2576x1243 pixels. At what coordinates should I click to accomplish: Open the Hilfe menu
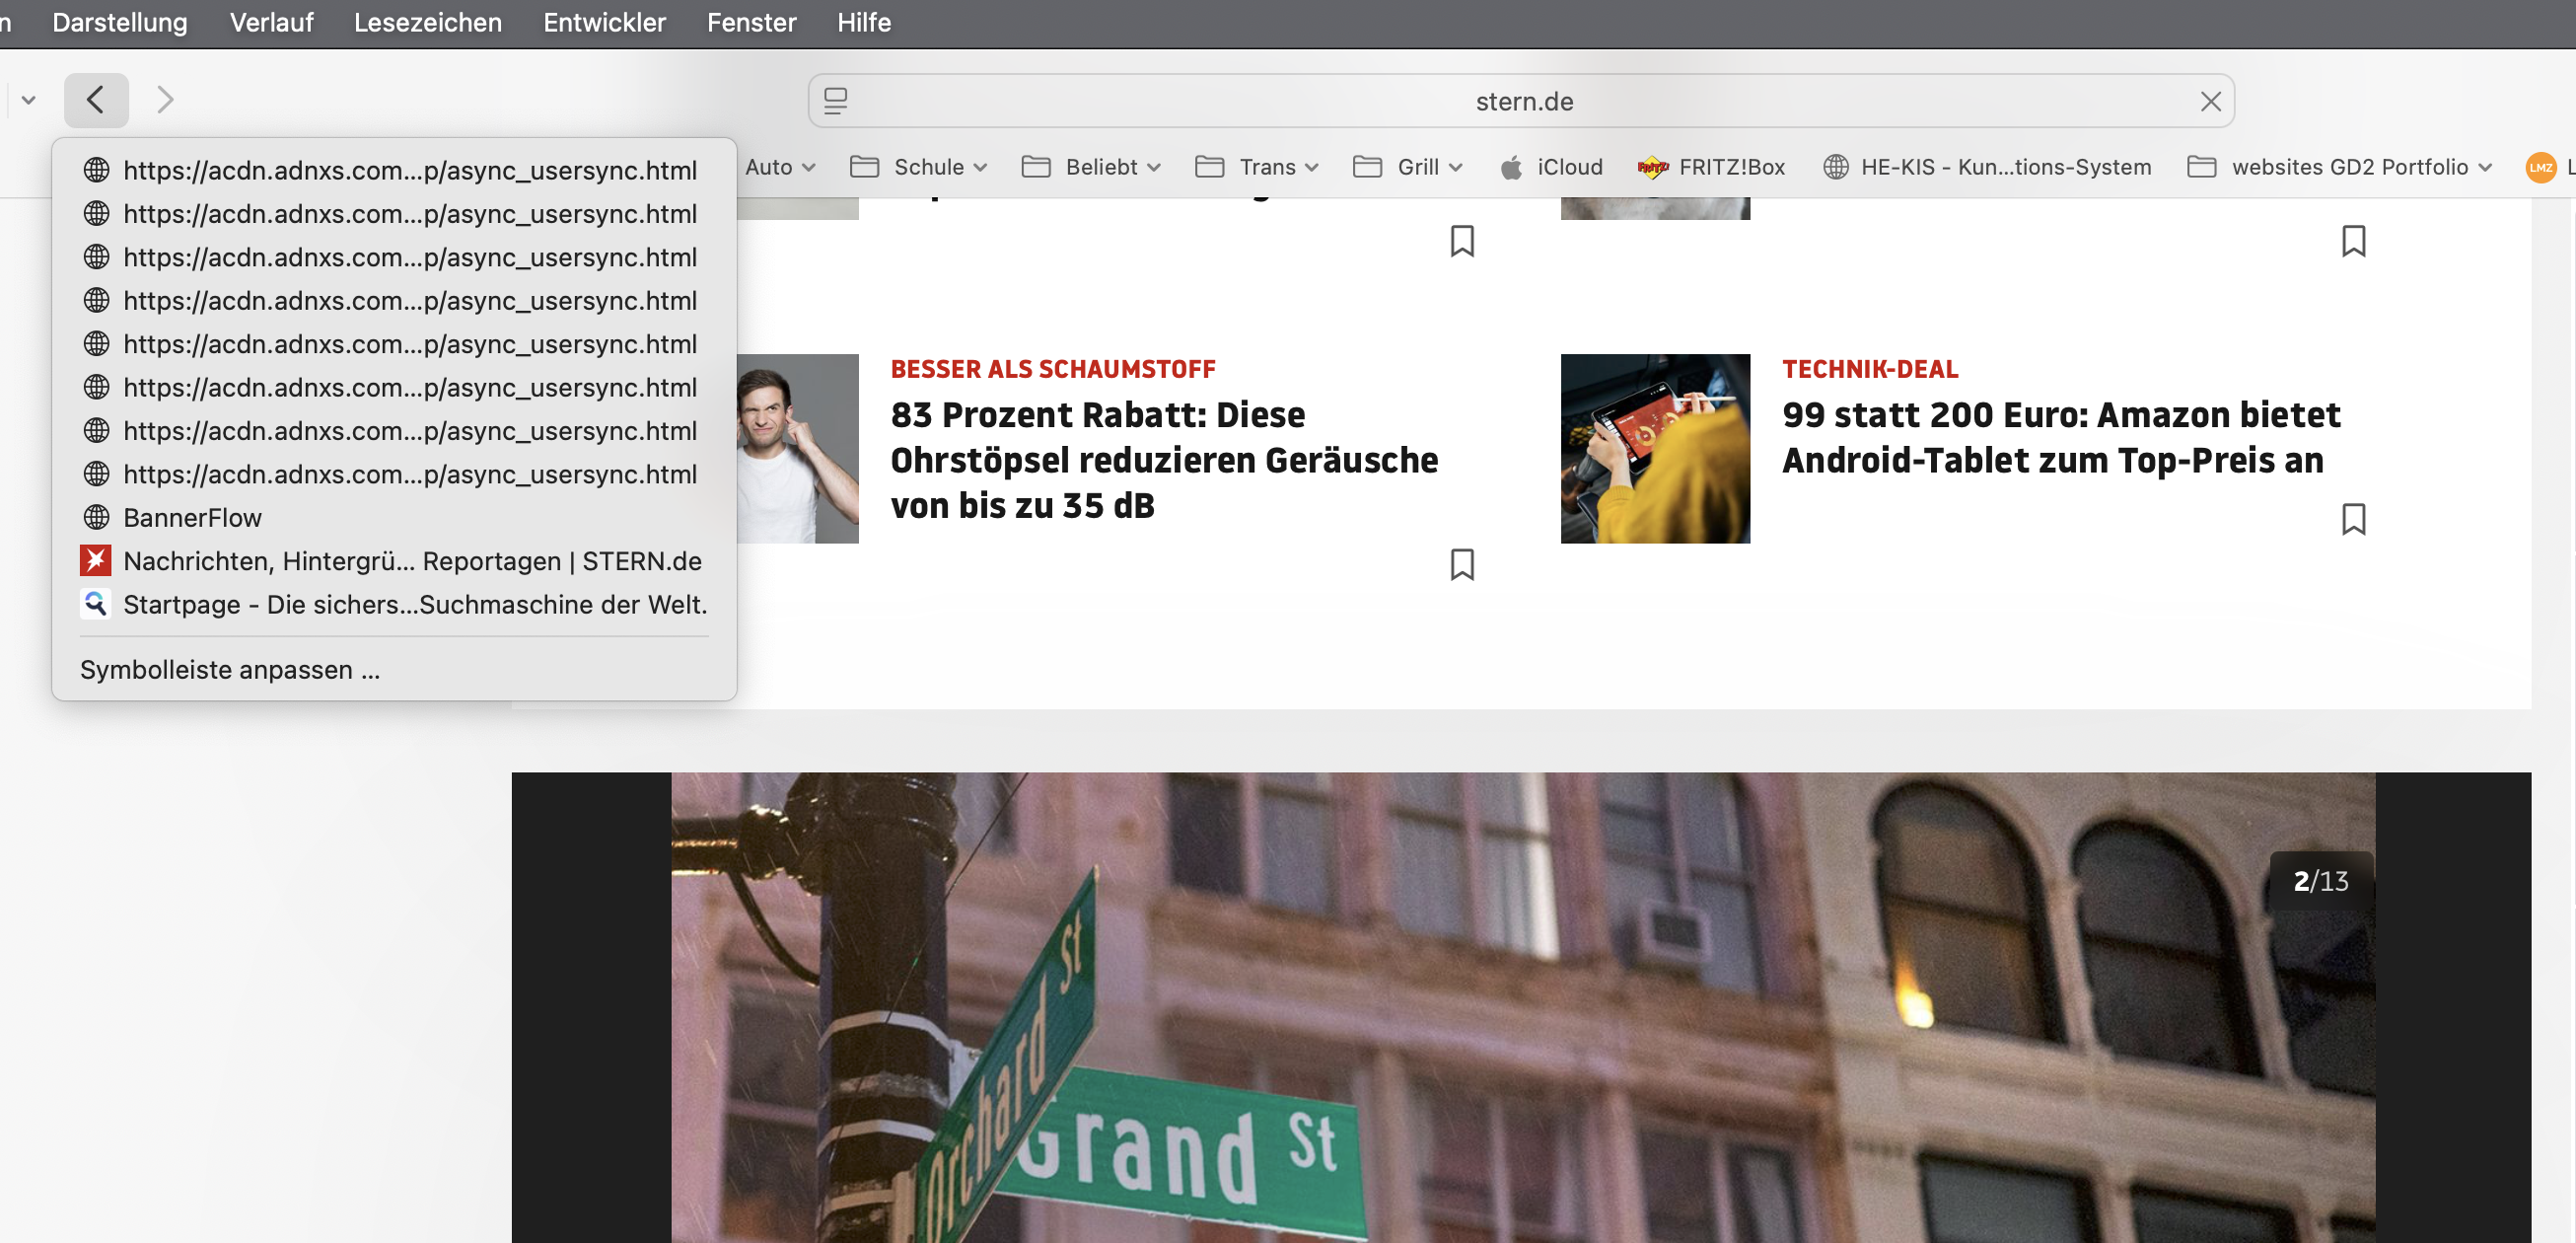[x=864, y=22]
